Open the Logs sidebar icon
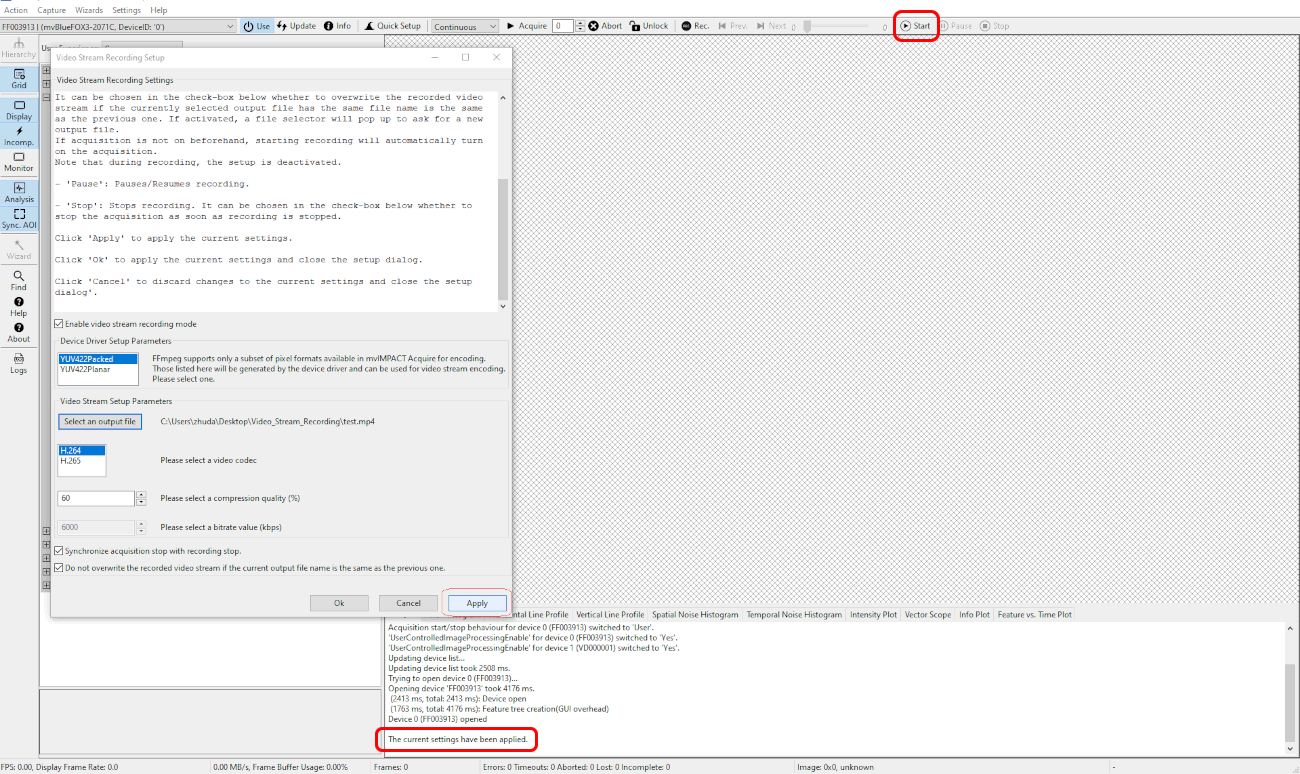The height and width of the screenshot is (774, 1300). click(x=19, y=363)
